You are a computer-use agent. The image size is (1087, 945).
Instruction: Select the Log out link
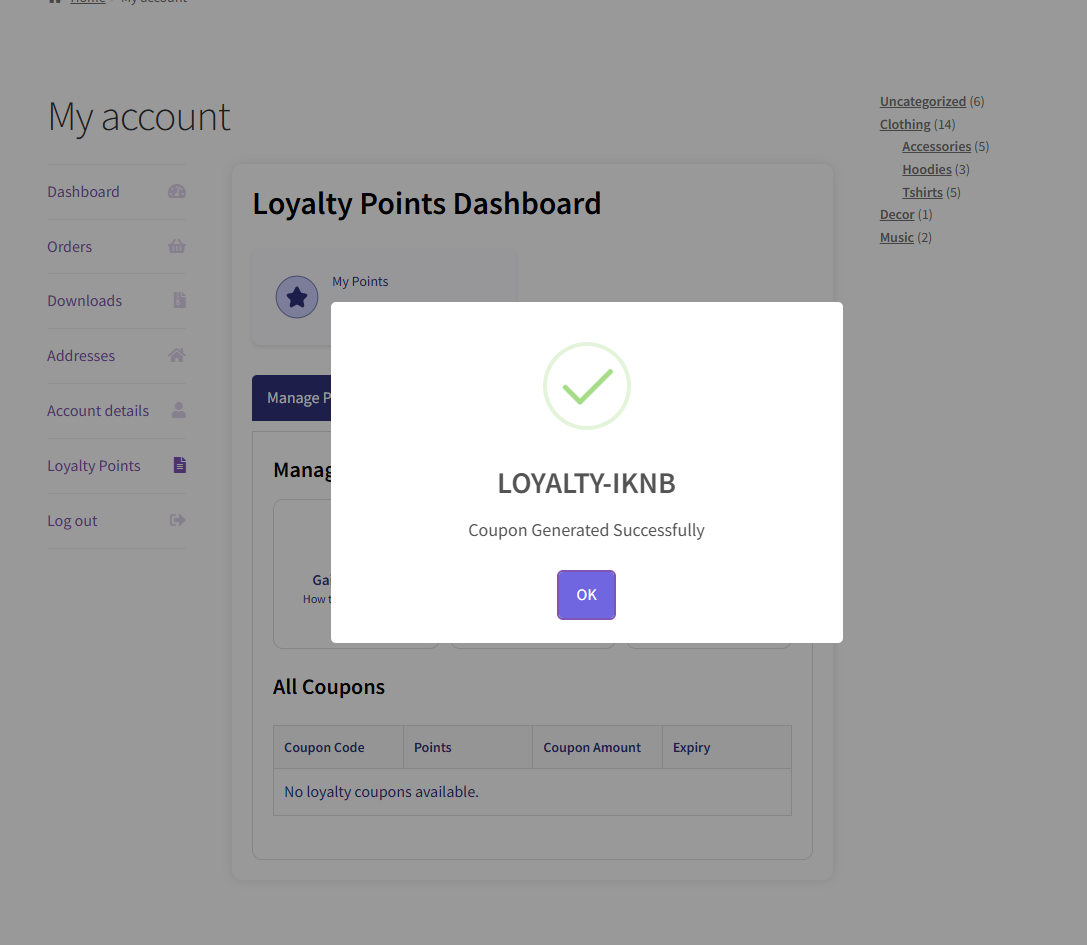click(72, 521)
